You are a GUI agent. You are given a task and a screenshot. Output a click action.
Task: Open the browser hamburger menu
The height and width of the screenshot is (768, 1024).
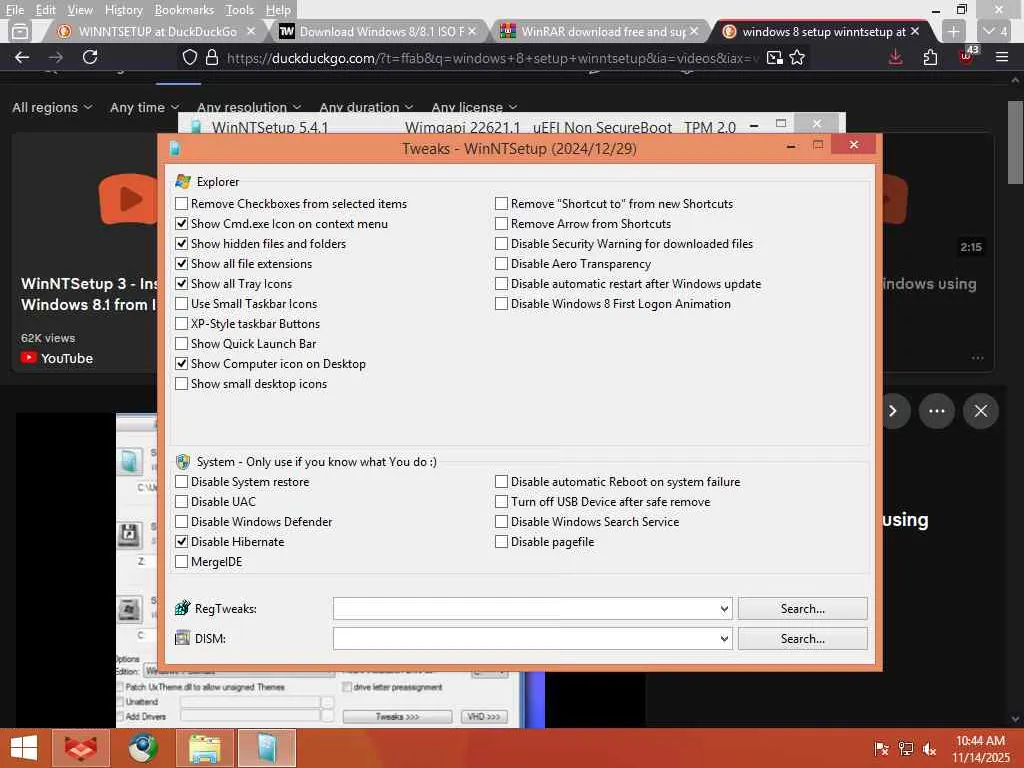(x=1002, y=57)
